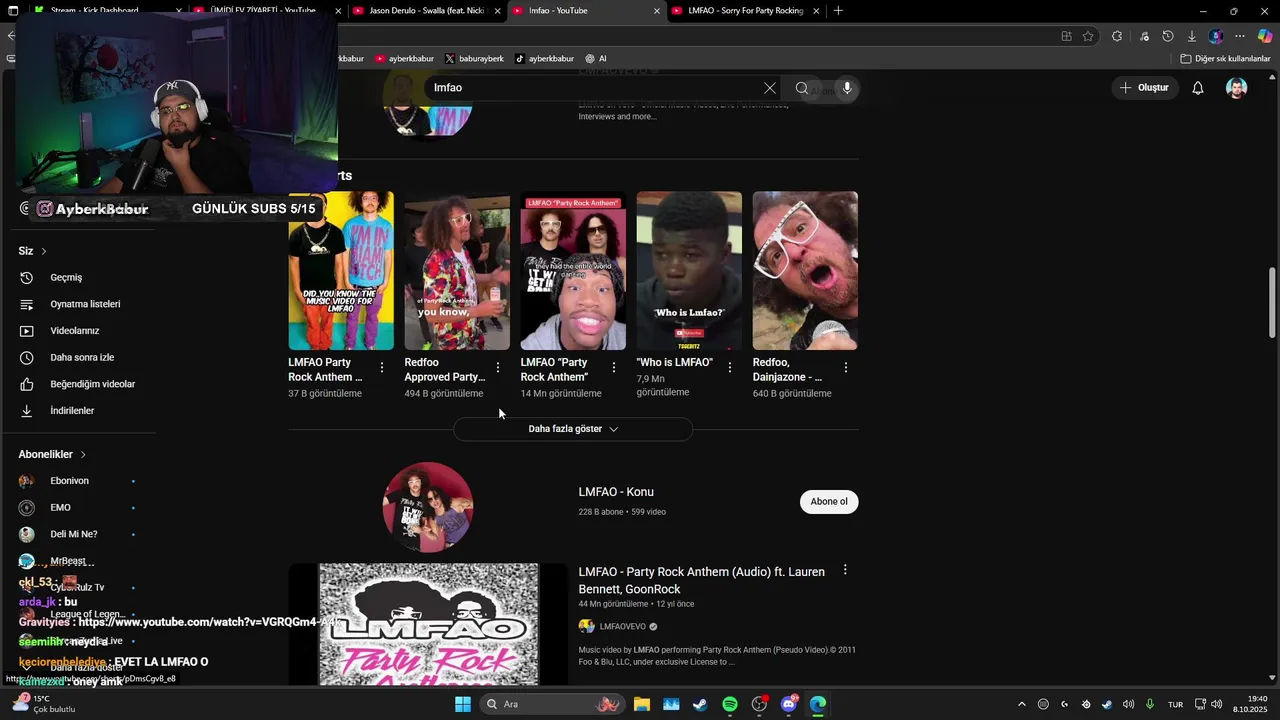1280x720 pixels.
Task: Open the baburayberk X bookmark
Action: click(474, 59)
